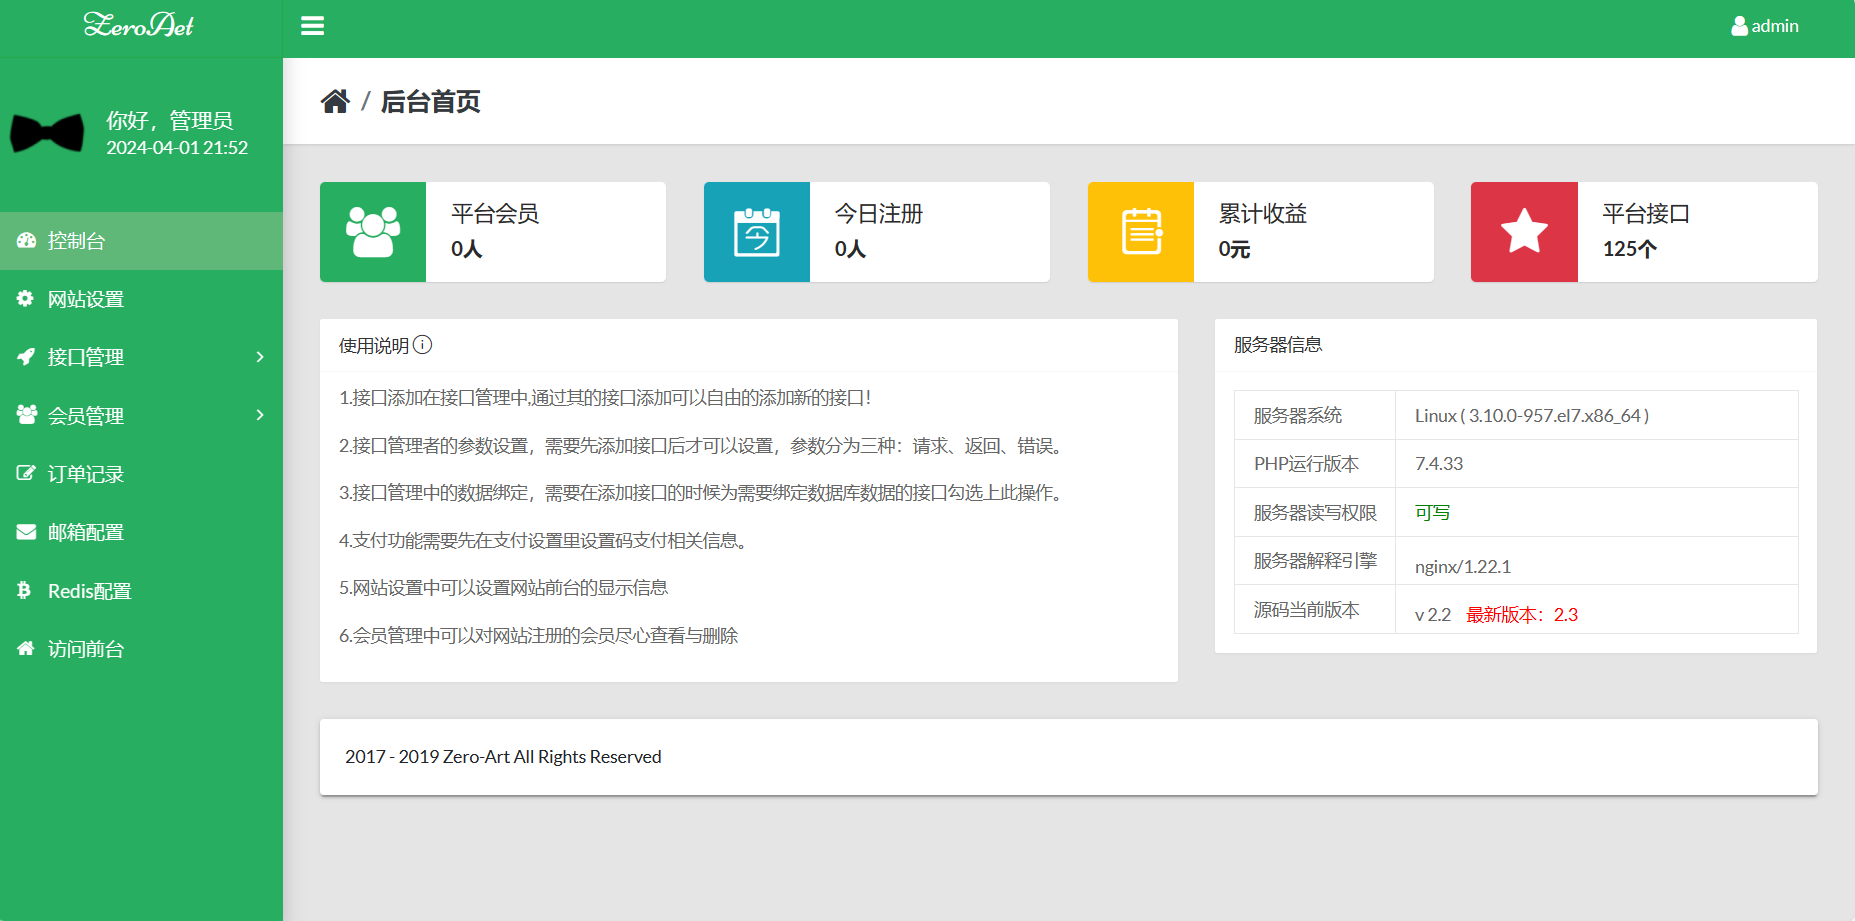The width and height of the screenshot is (1855, 921).
Task: Click the 会员管理 users icon
Action: [27, 414]
